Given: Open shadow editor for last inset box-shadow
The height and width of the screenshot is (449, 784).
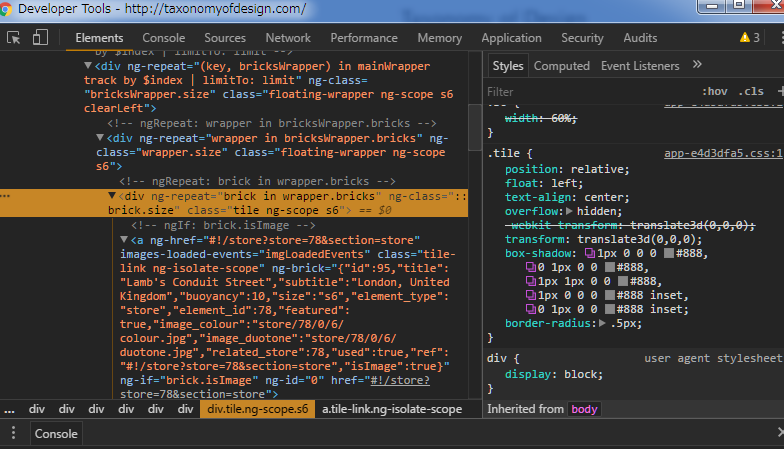Looking at the screenshot, I should point(531,310).
